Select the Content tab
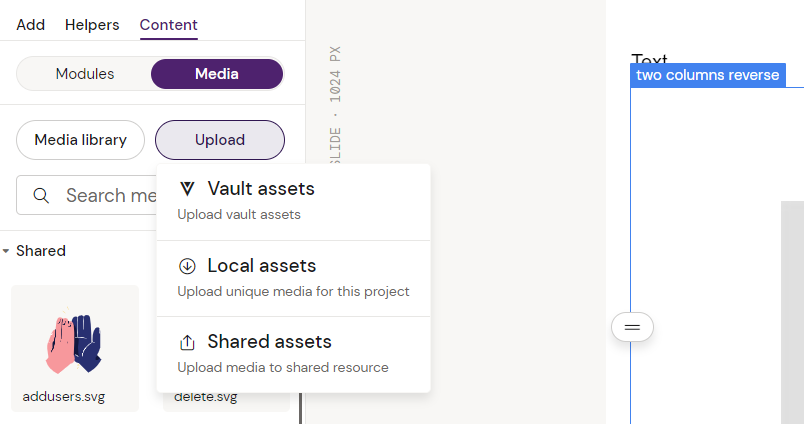The image size is (804, 424). pos(168,25)
